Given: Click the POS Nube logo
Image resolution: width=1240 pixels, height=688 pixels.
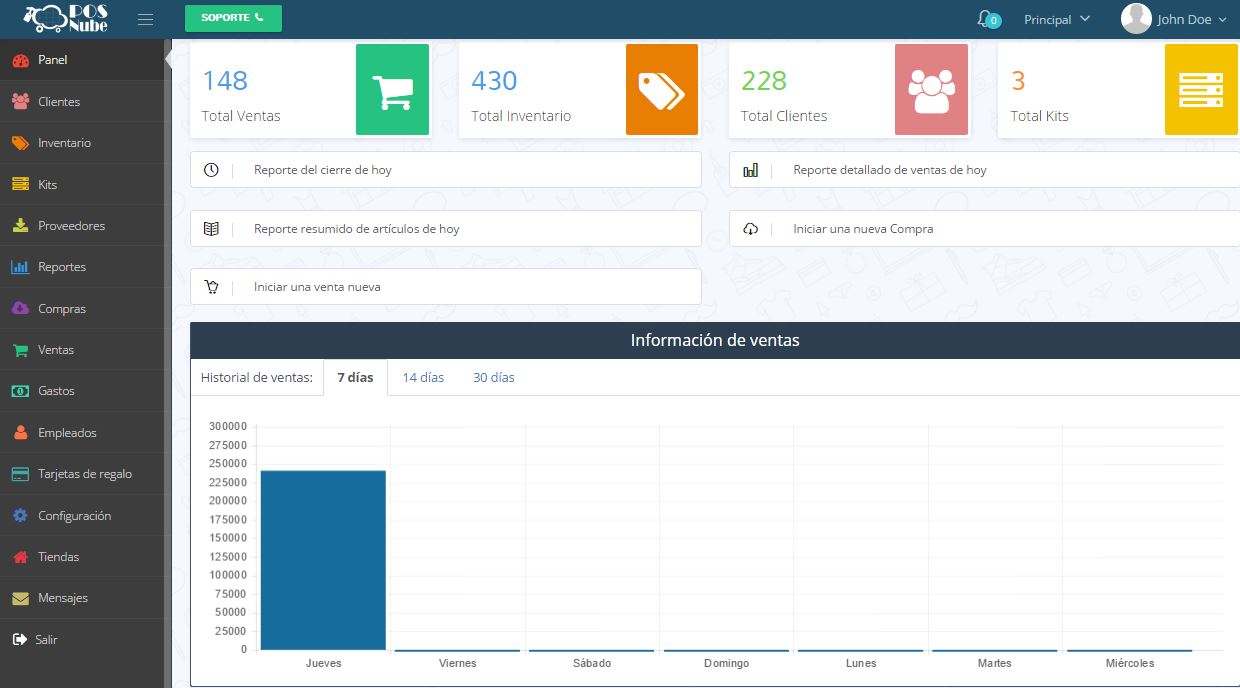Looking at the screenshot, I should pos(66,19).
